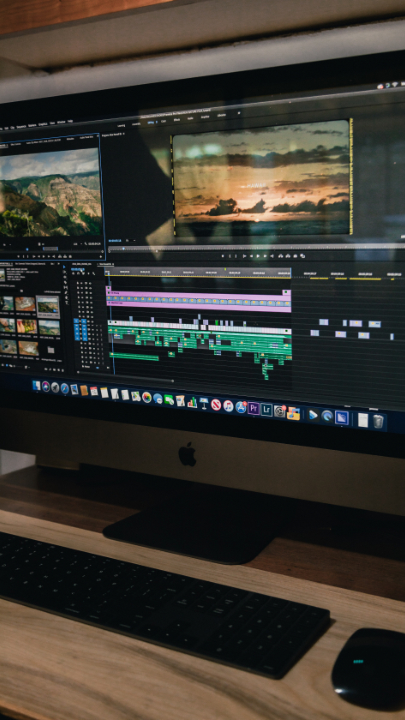Click the Lift button in Program monitor
Viewport: 405px width, 720px height.
(280, 256)
